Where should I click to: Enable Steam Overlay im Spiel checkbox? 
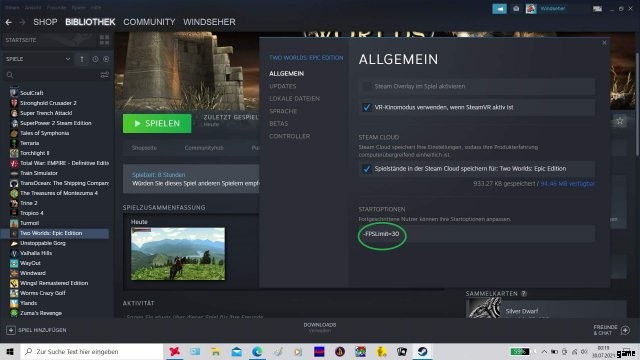[x=367, y=86]
